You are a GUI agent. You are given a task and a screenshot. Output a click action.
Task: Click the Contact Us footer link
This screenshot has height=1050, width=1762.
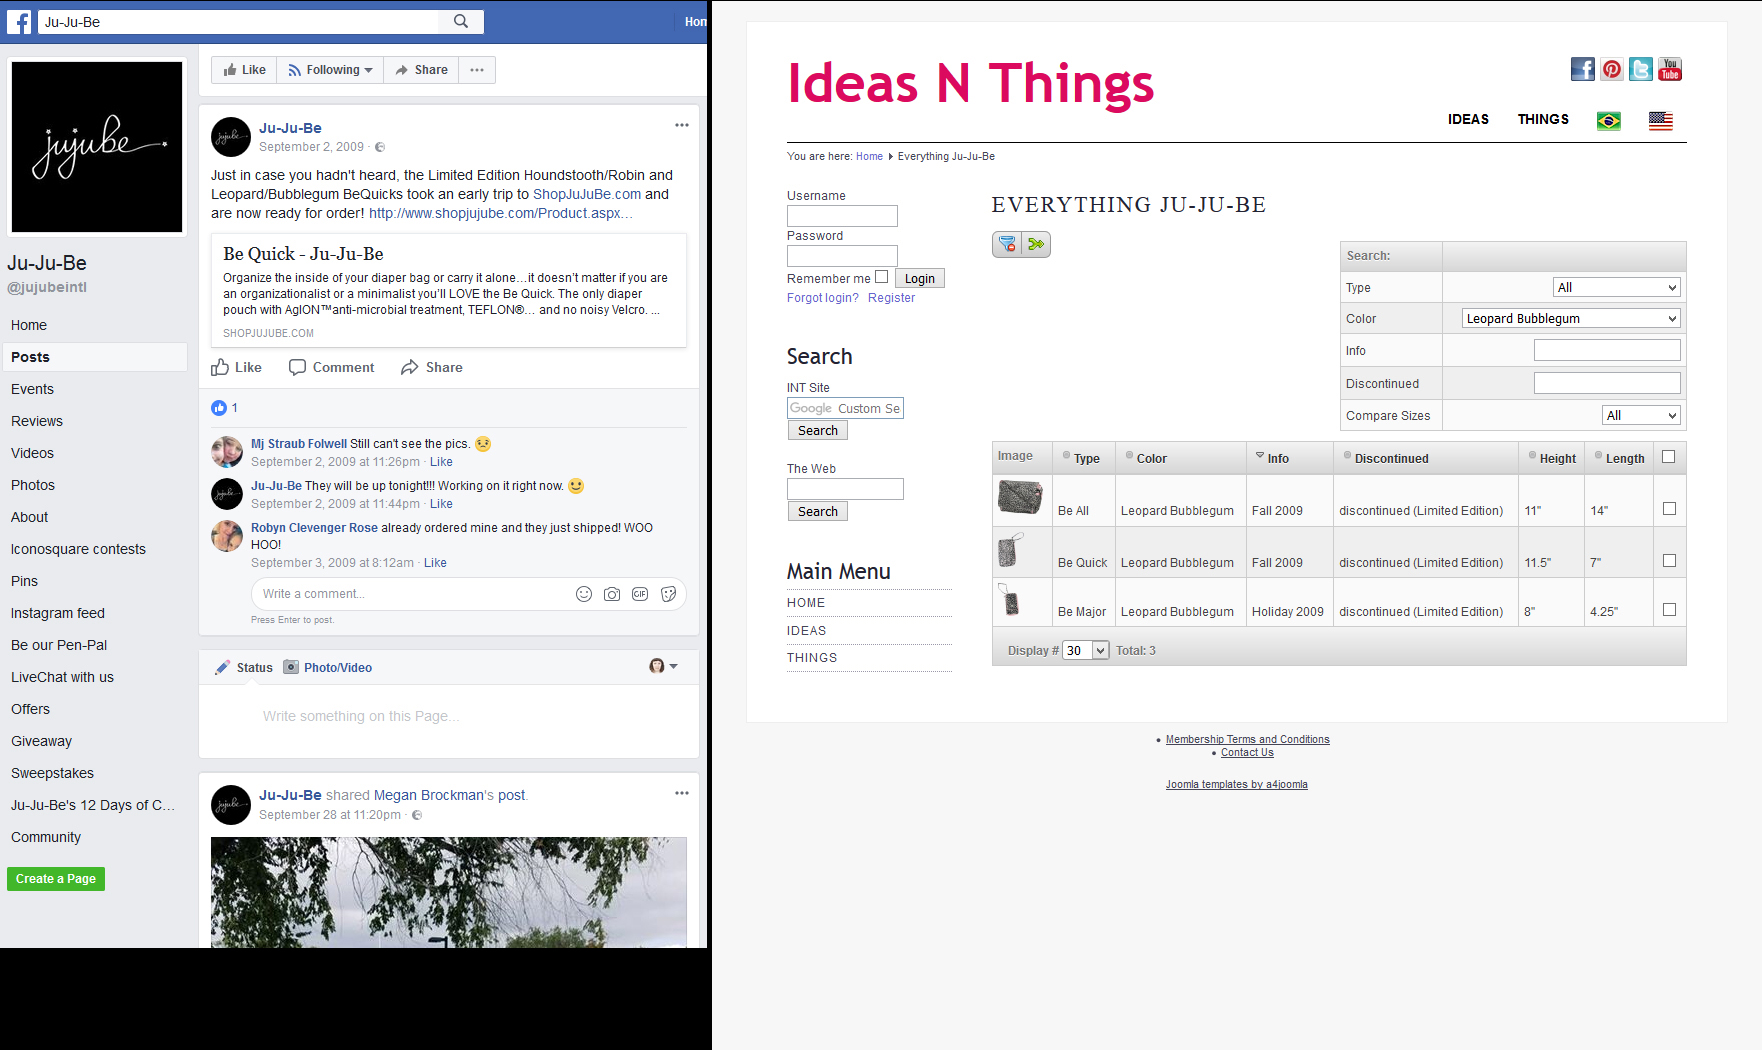[x=1247, y=753]
